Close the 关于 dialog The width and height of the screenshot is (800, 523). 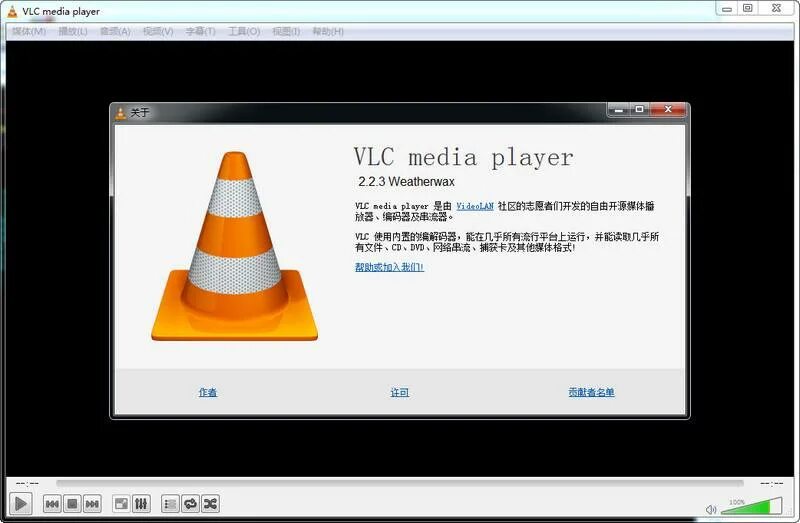tap(668, 109)
